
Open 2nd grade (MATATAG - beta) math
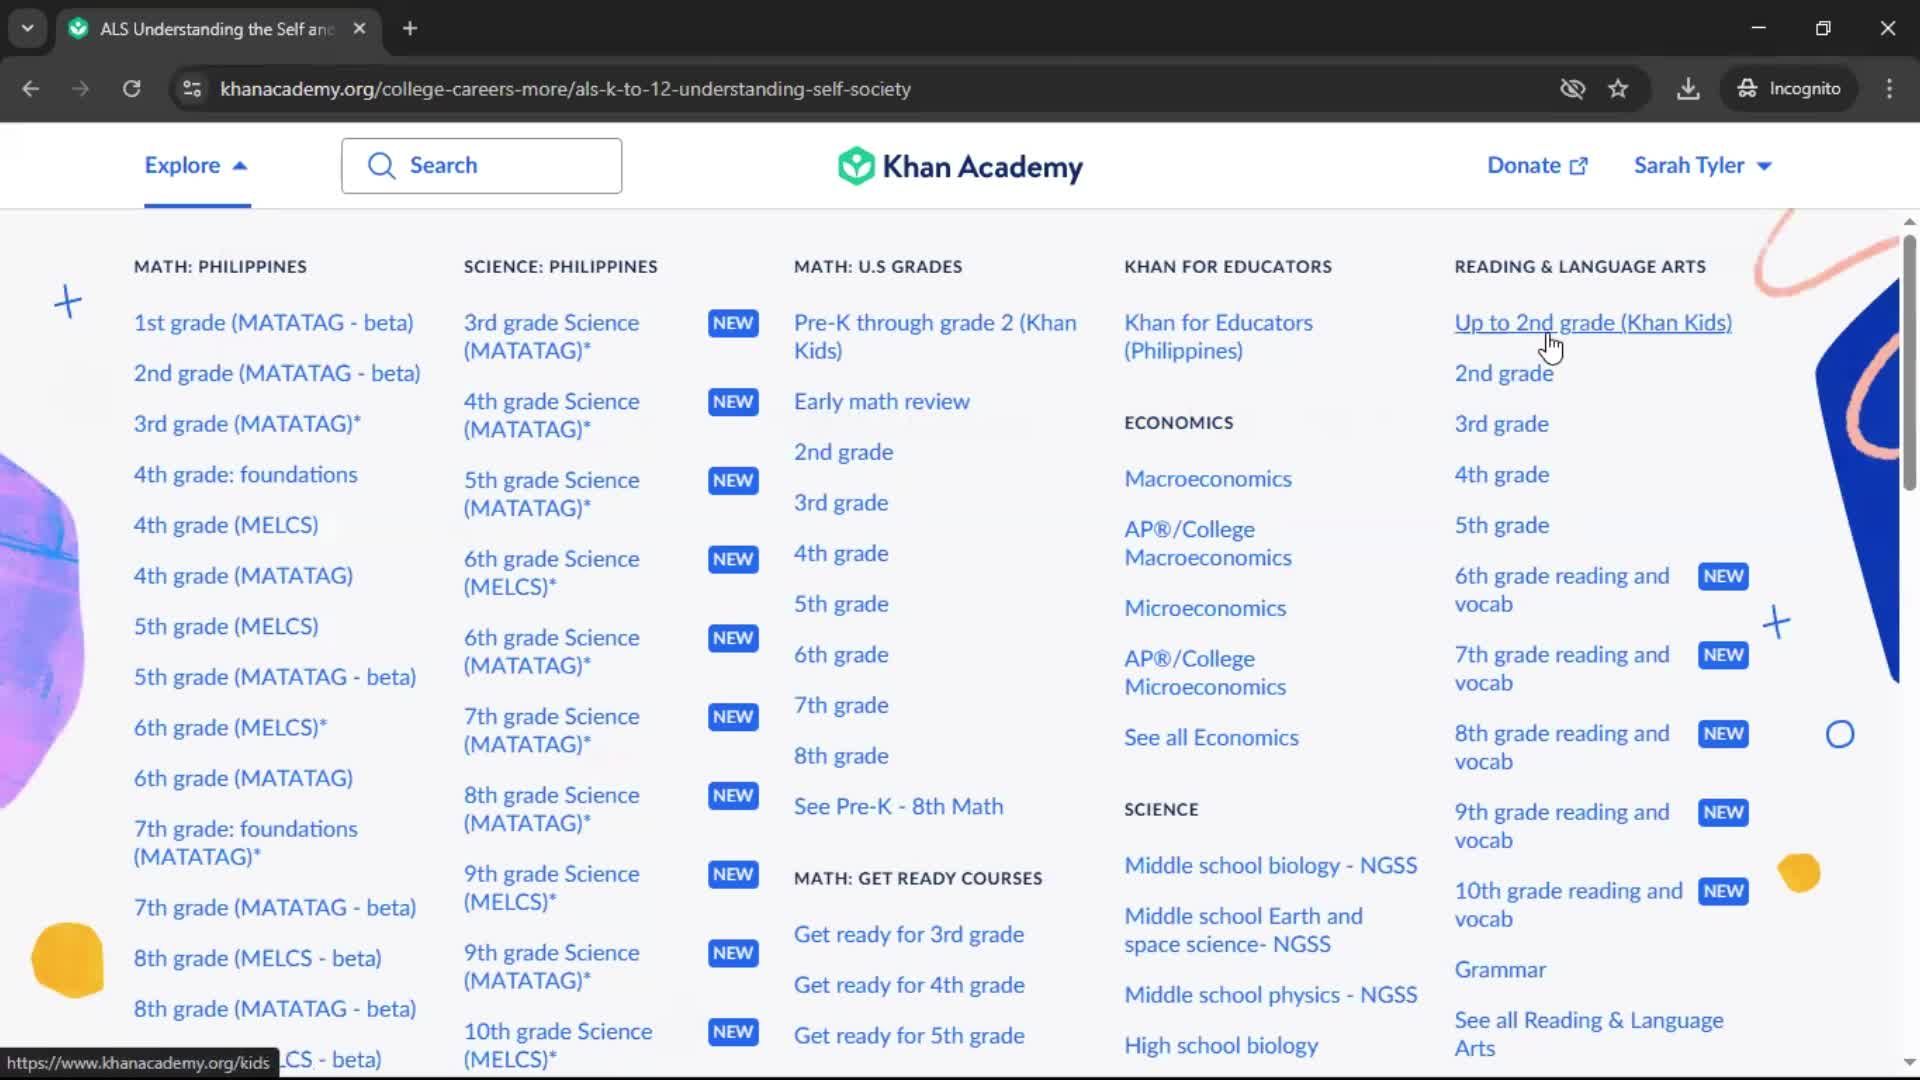click(x=277, y=373)
